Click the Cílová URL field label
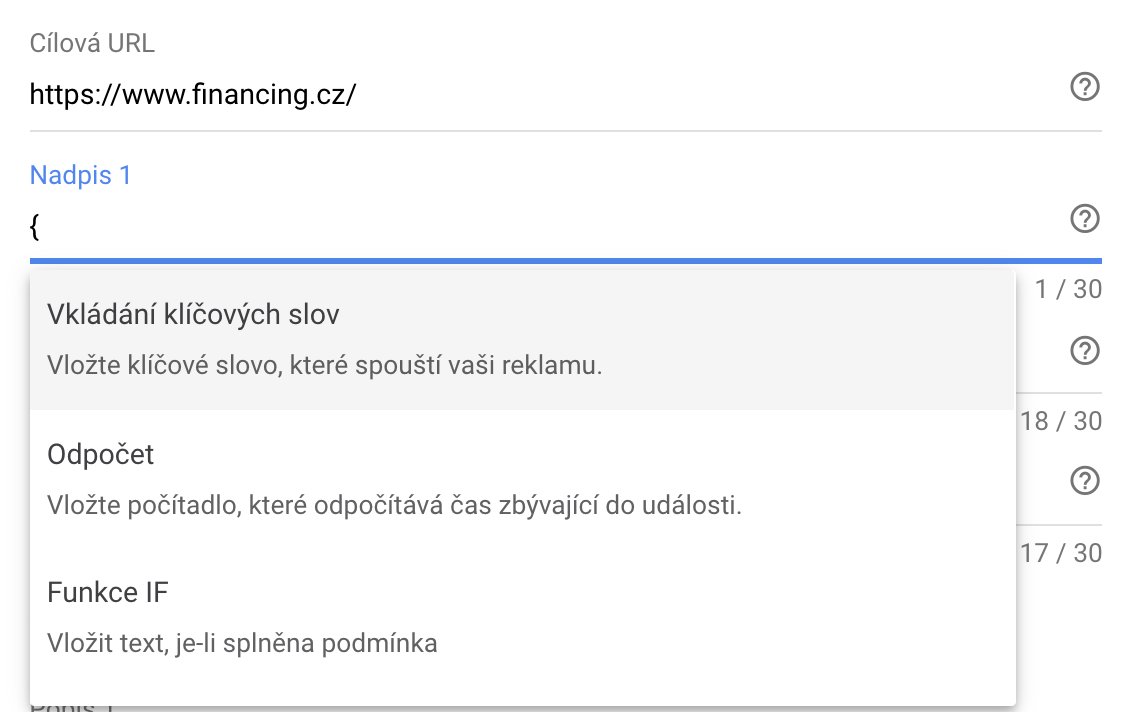The height and width of the screenshot is (712, 1130). [x=92, y=43]
